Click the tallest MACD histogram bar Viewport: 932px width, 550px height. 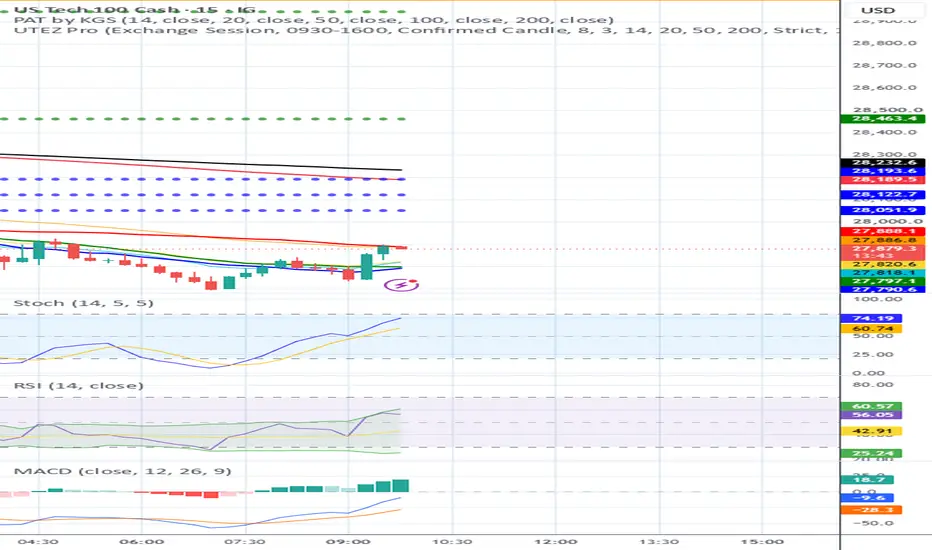click(401, 486)
